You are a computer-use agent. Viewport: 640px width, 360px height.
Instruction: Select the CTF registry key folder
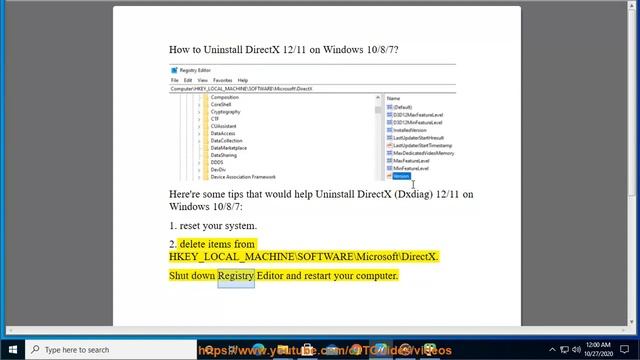215,119
